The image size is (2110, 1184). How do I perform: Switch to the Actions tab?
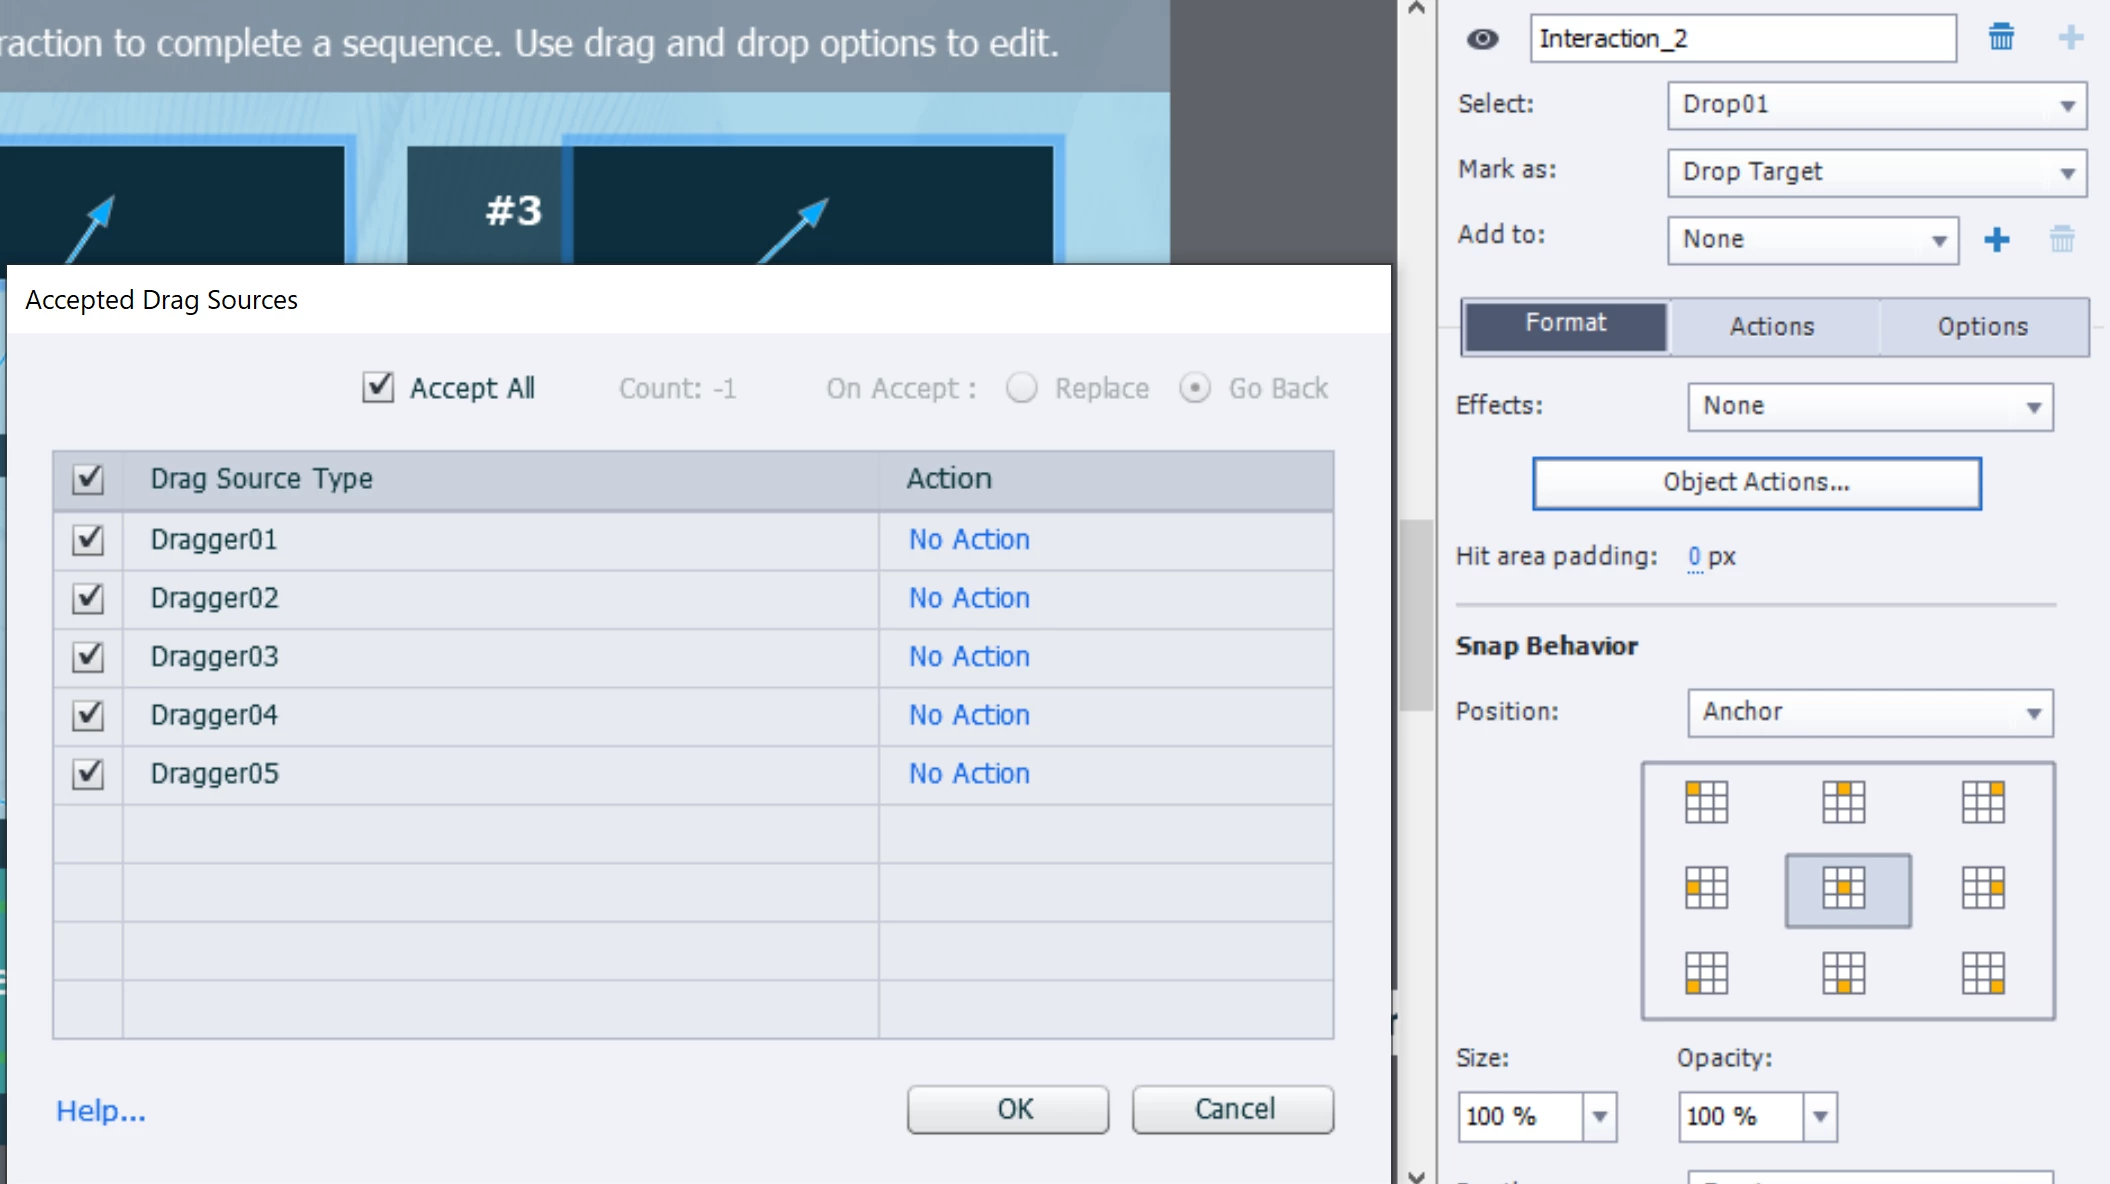[1771, 327]
